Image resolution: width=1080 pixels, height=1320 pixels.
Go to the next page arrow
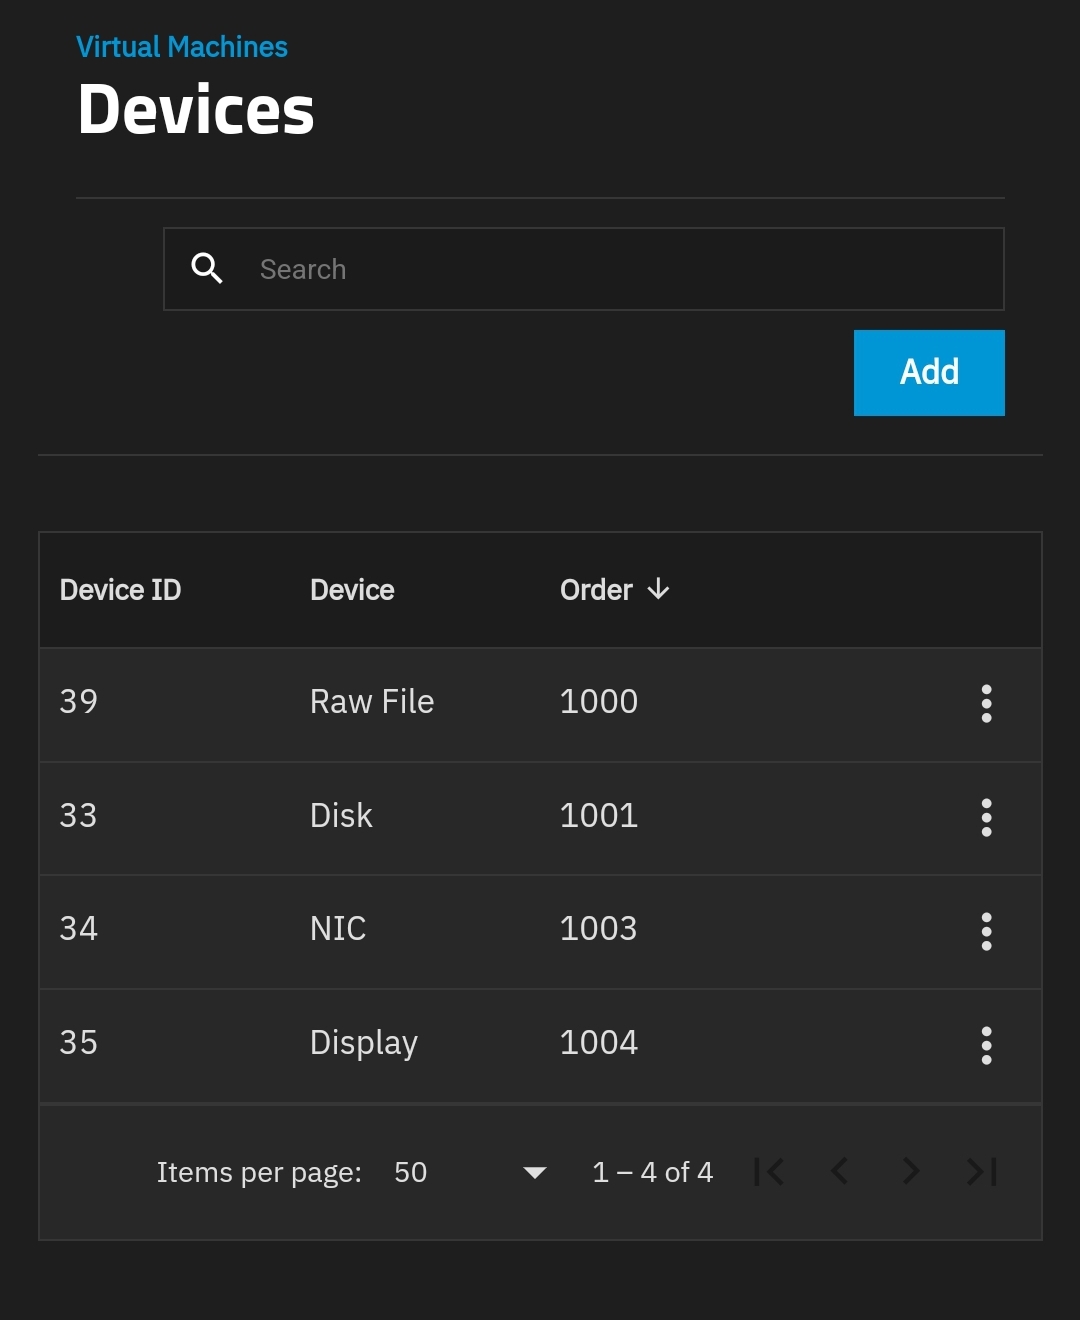(x=910, y=1171)
